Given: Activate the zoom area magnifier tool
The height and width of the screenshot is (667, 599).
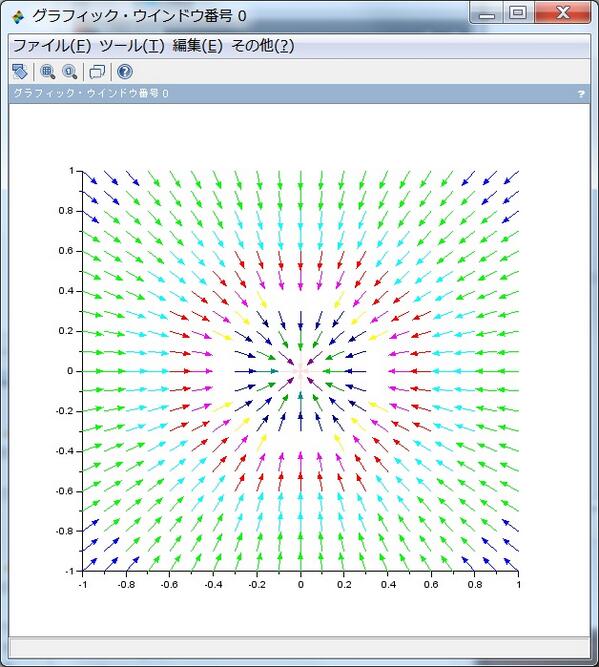Looking at the screenshot, I should tap(48, 72).
